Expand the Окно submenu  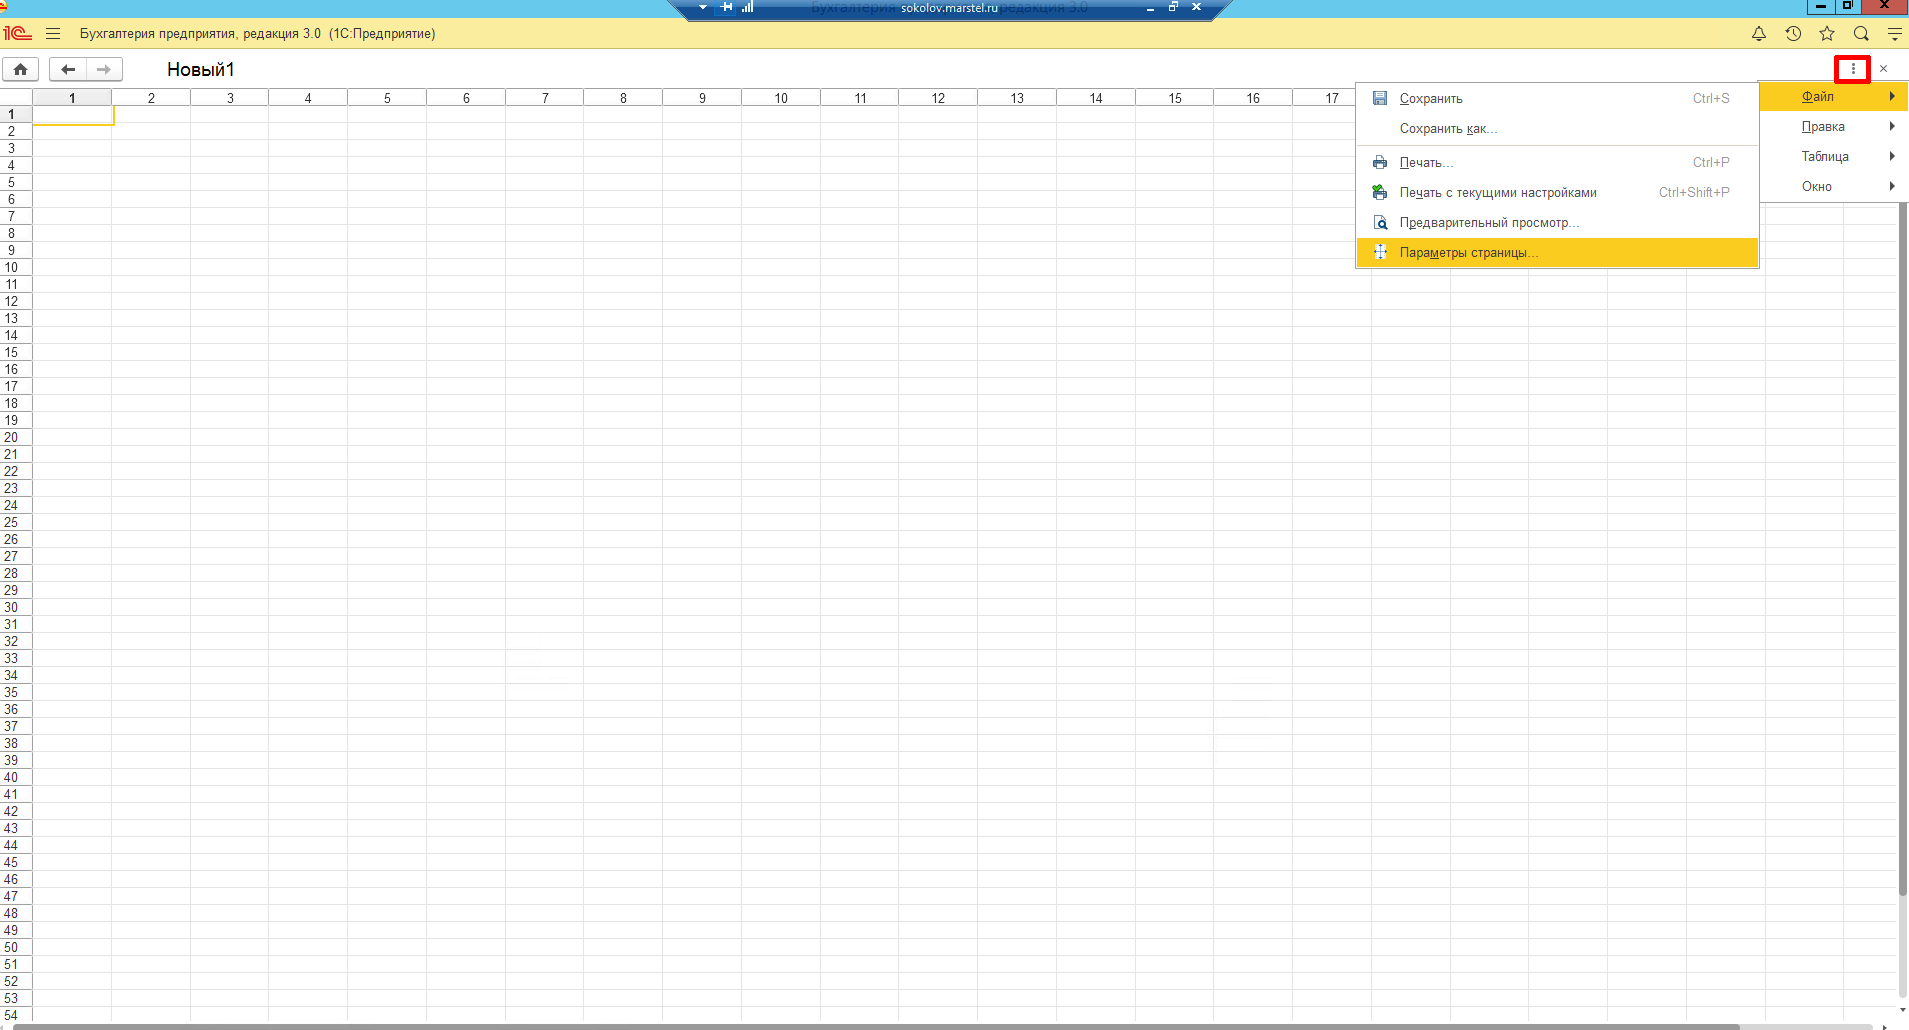[1834, 186]
